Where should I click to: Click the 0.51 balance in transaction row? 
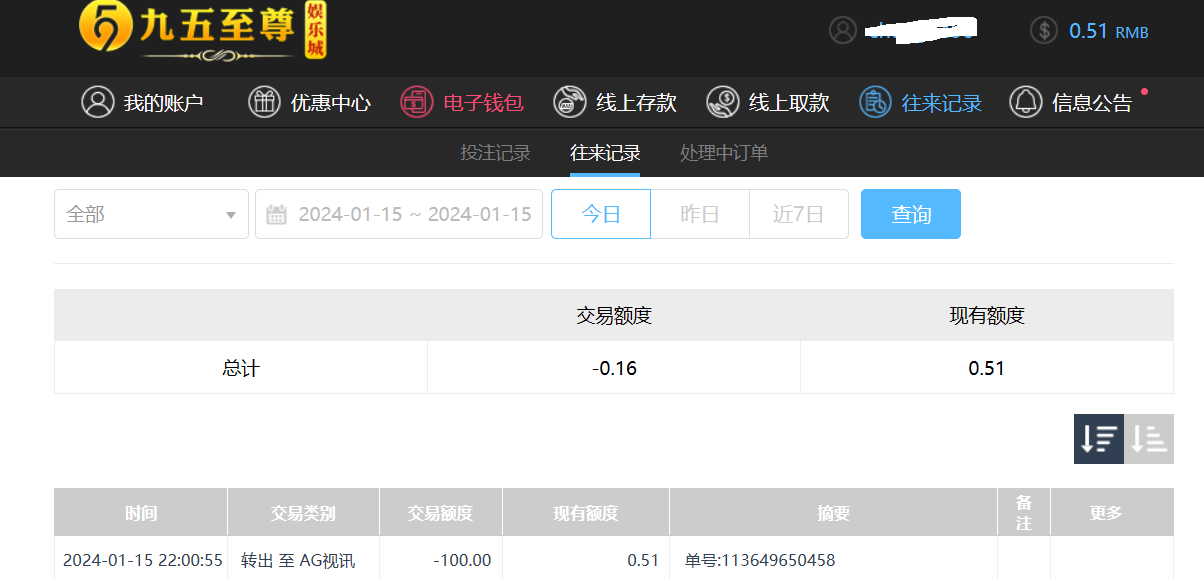[x=643, y=560]
